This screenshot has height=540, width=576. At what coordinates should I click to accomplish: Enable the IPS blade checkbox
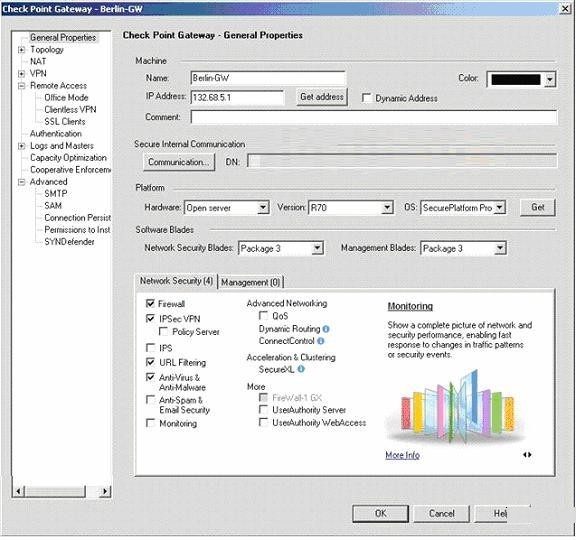click(x=150, y=348)
